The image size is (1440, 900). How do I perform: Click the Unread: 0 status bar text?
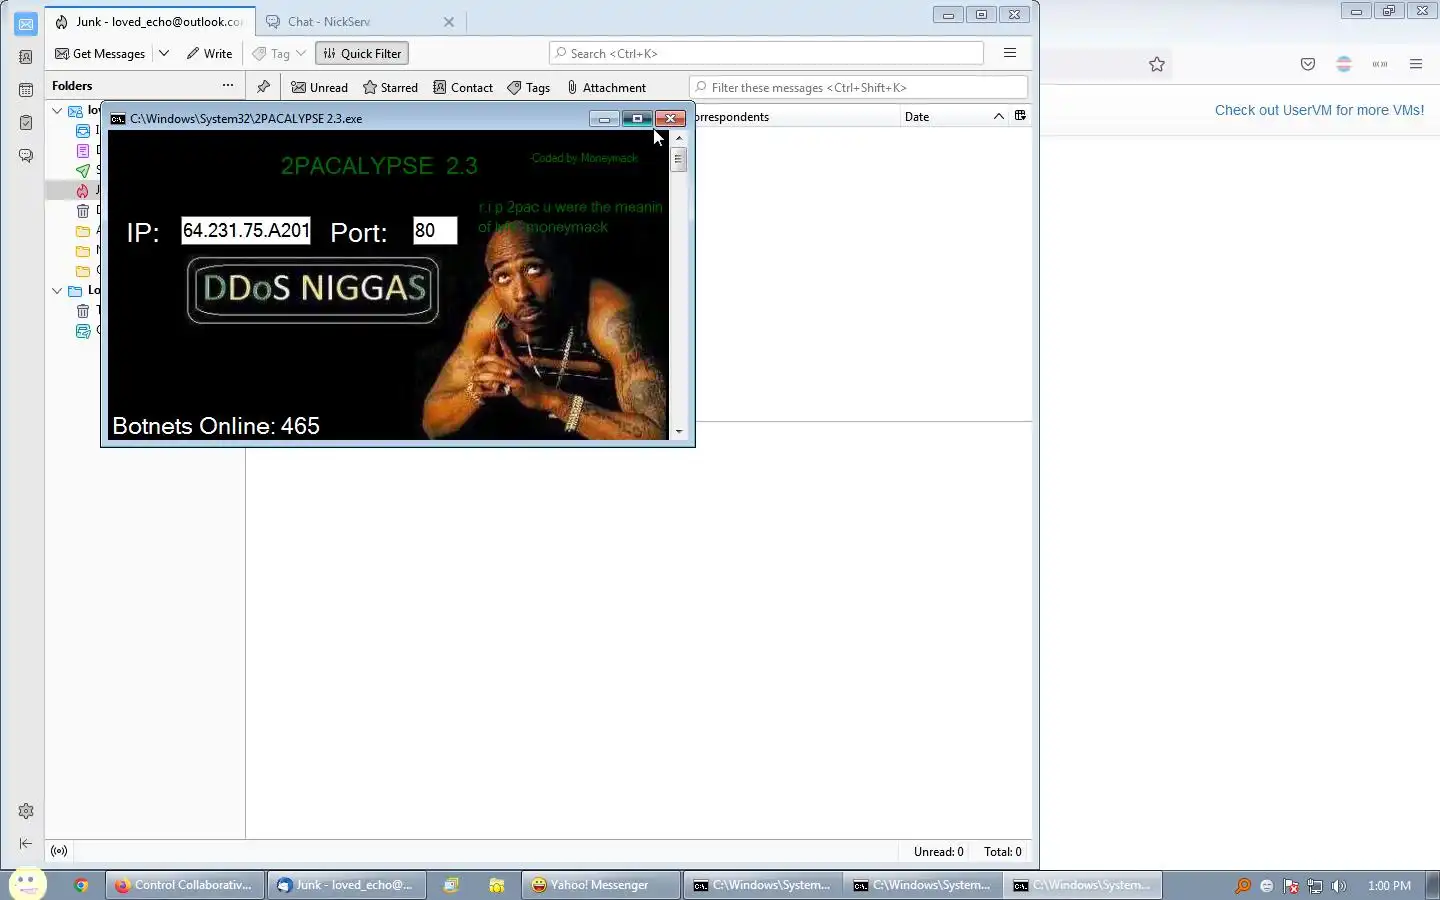938,852
